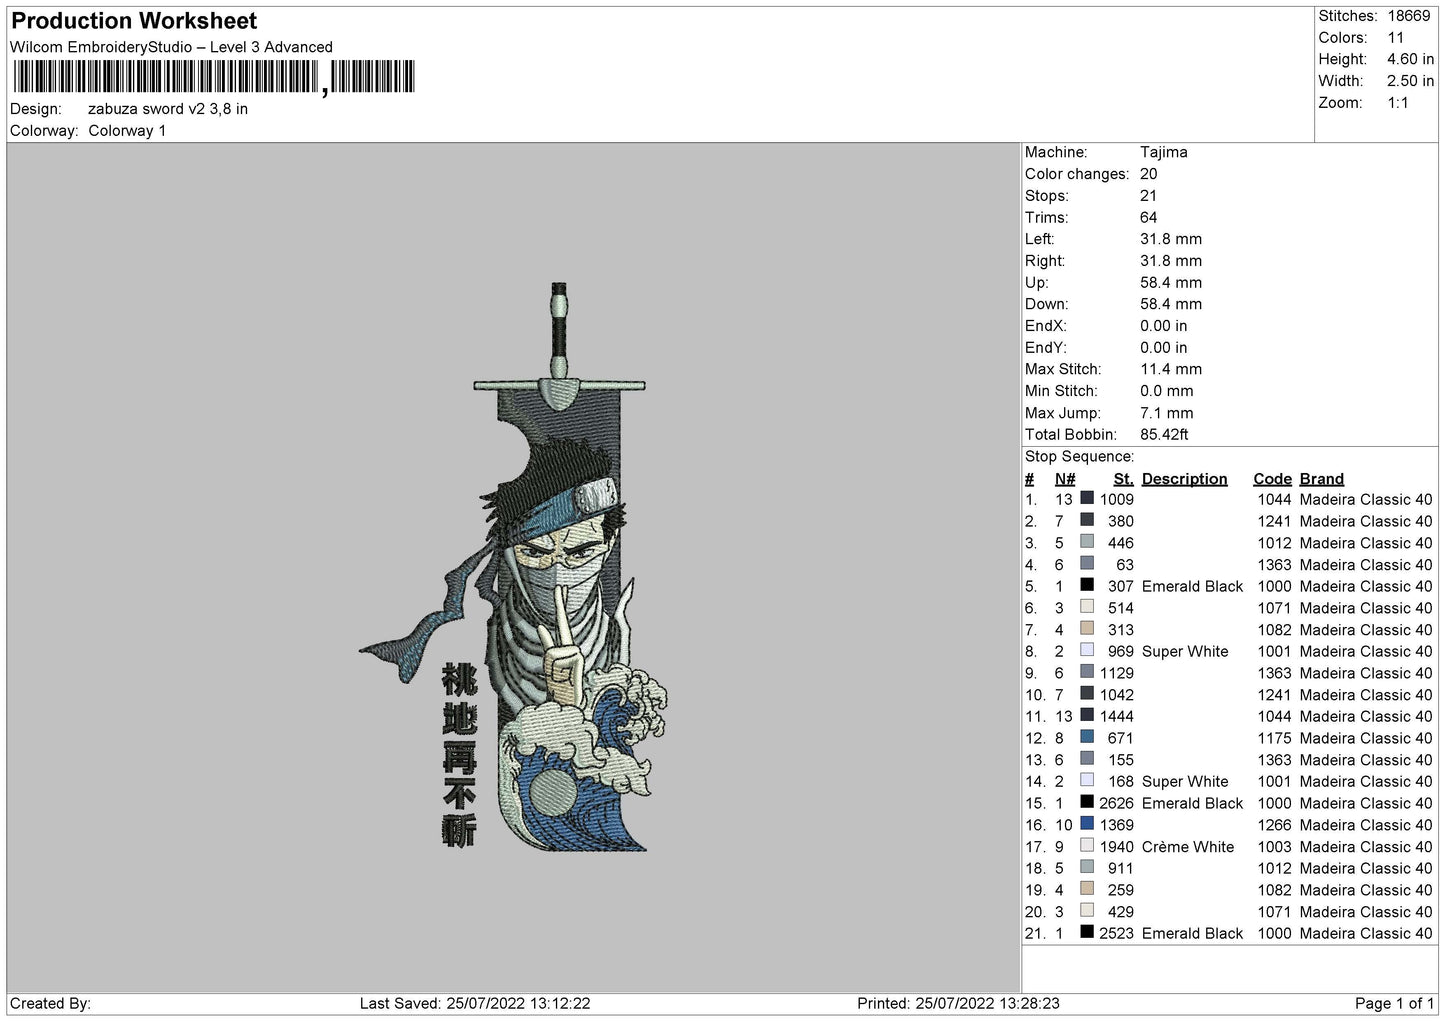Click the "Created By:" footer label
This screenshot has width=1445, height=1021.
click(50, 1003)
